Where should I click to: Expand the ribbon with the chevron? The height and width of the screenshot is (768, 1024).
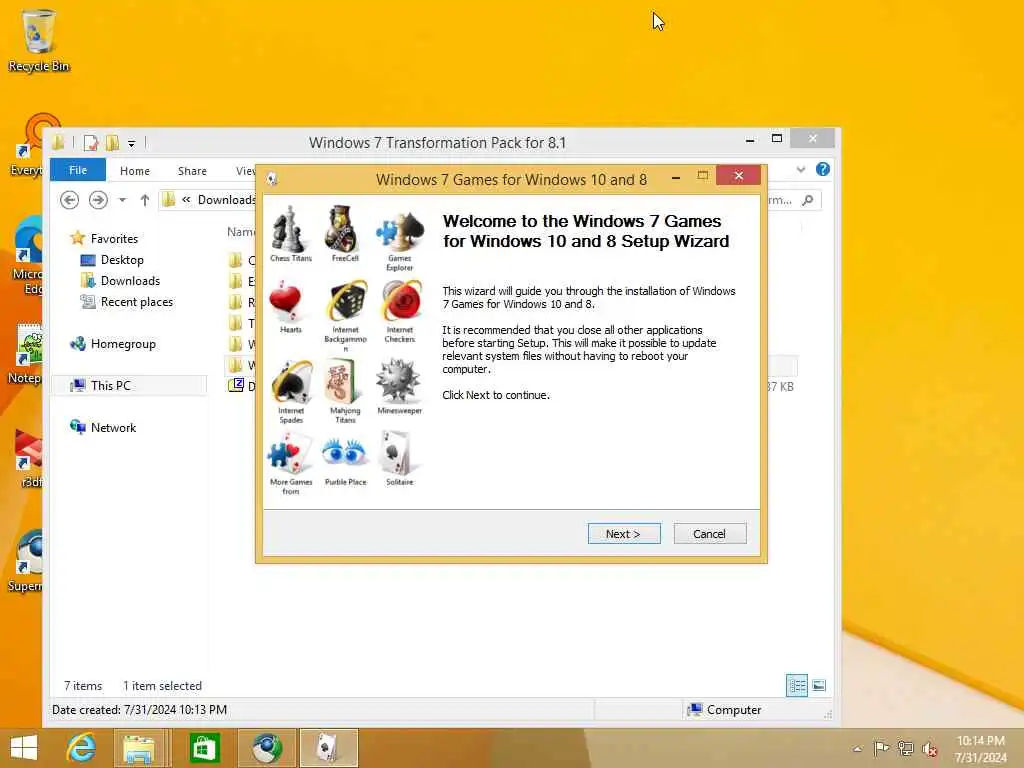[x=801, y=170]
